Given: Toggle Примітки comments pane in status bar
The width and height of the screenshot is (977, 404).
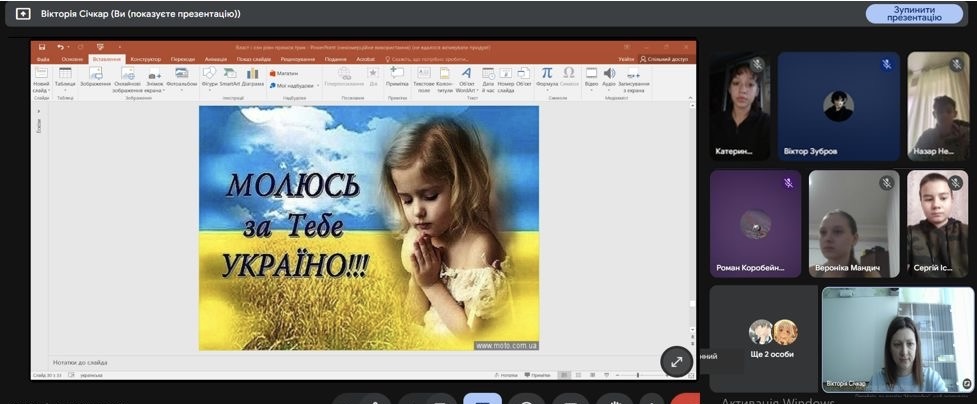Looking at the screenshot, I should click(537, 375).
